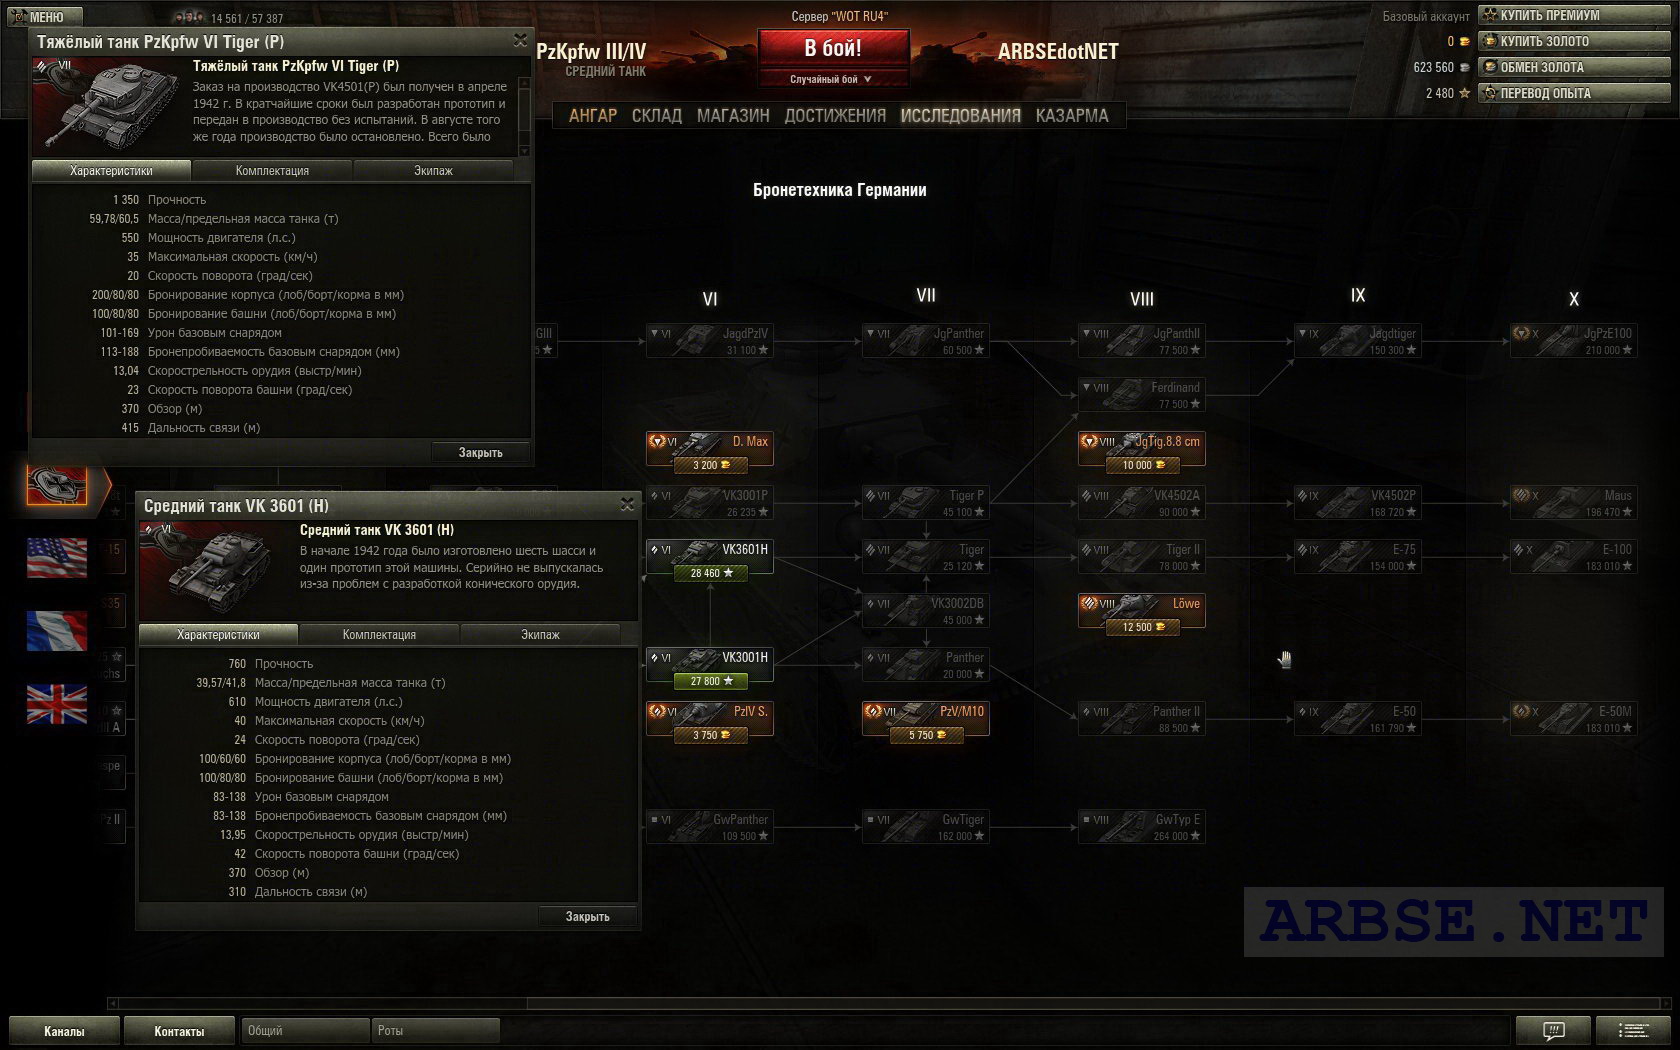Open the Казарма tab
Screen dimensions: 1680x1050
pos(1072,115)
